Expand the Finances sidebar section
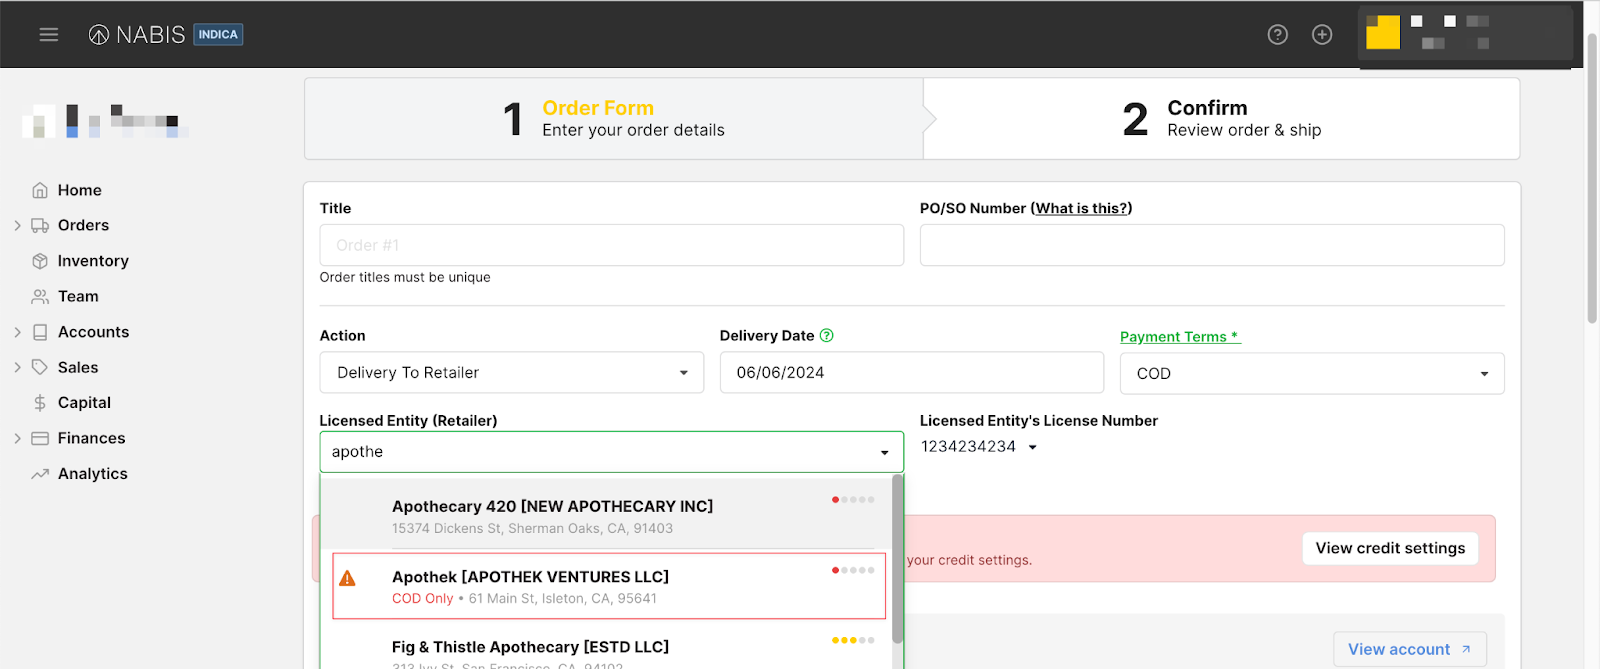The height and width of the screenshot is (669, 1600). point(17,439)
